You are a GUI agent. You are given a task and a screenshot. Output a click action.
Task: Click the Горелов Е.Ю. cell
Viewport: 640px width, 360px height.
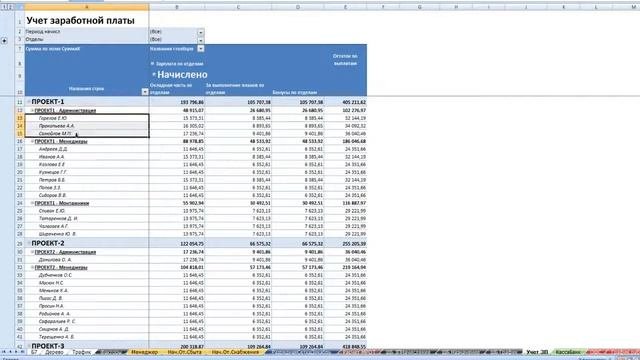(87, 118)
